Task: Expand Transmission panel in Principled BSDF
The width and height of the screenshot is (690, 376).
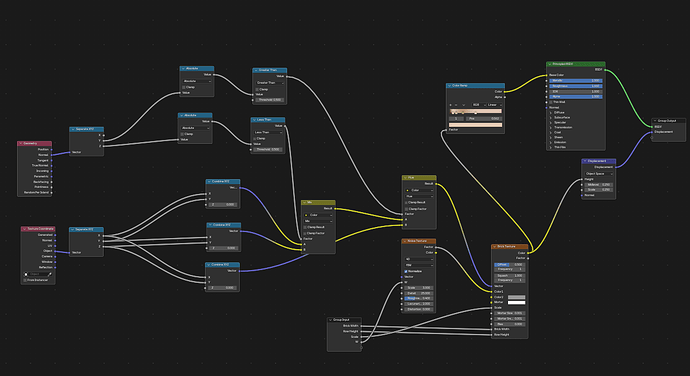Action: [551, 127]
